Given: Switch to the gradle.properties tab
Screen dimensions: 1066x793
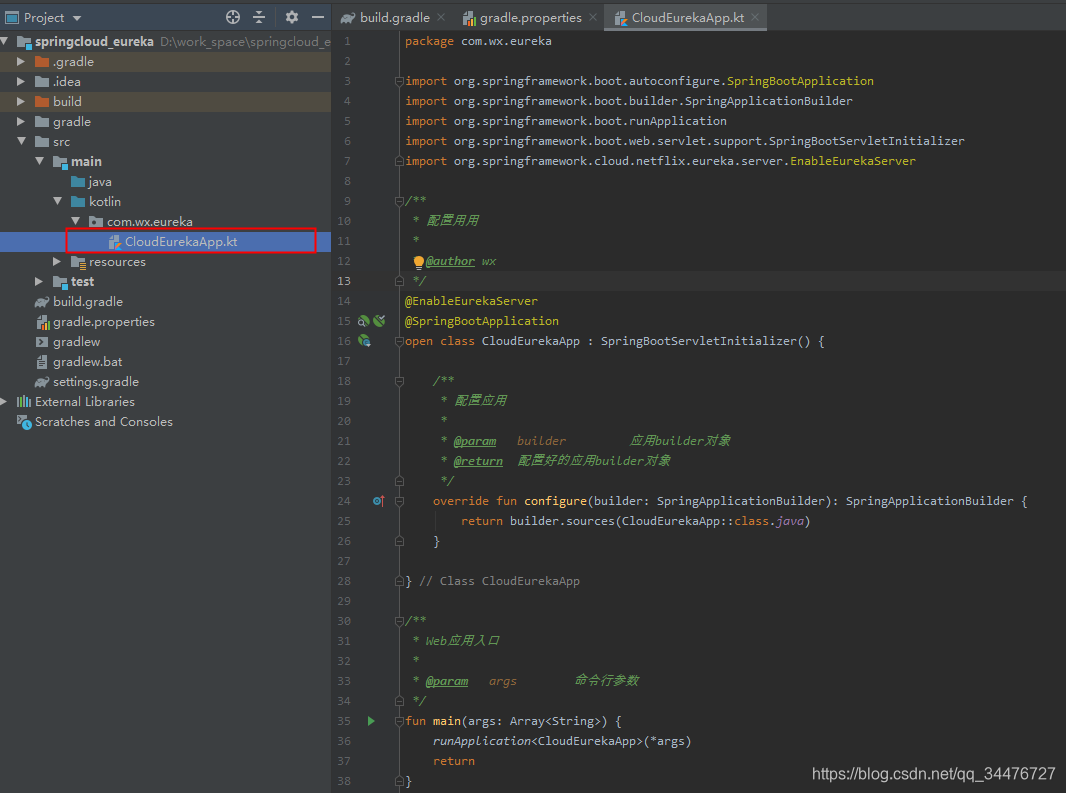Looking at the screenshot, I should click(523, 18).
